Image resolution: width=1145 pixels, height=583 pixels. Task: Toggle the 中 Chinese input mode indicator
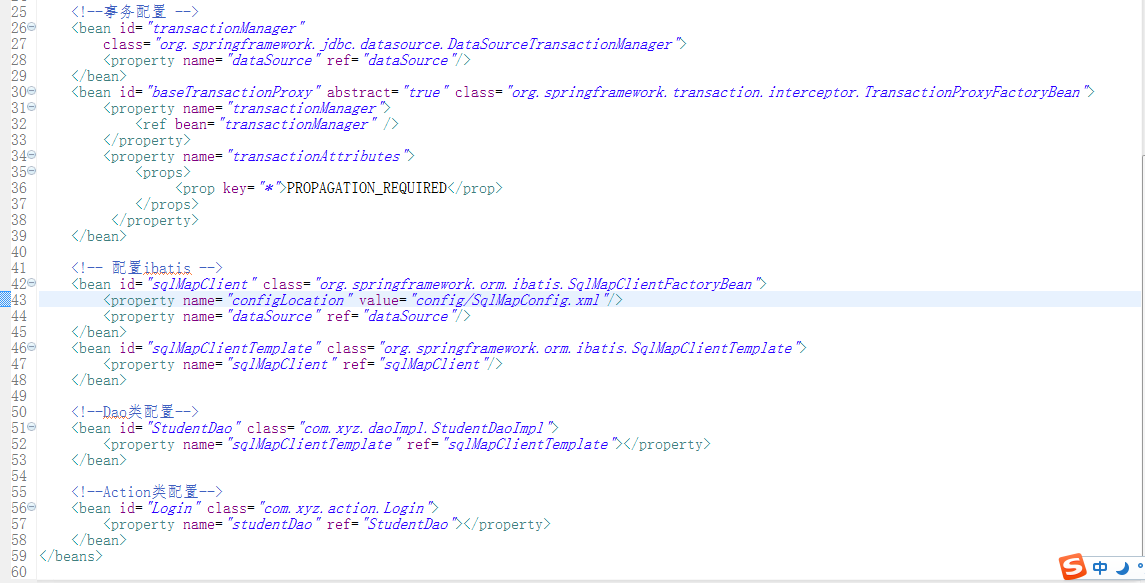1100,568
